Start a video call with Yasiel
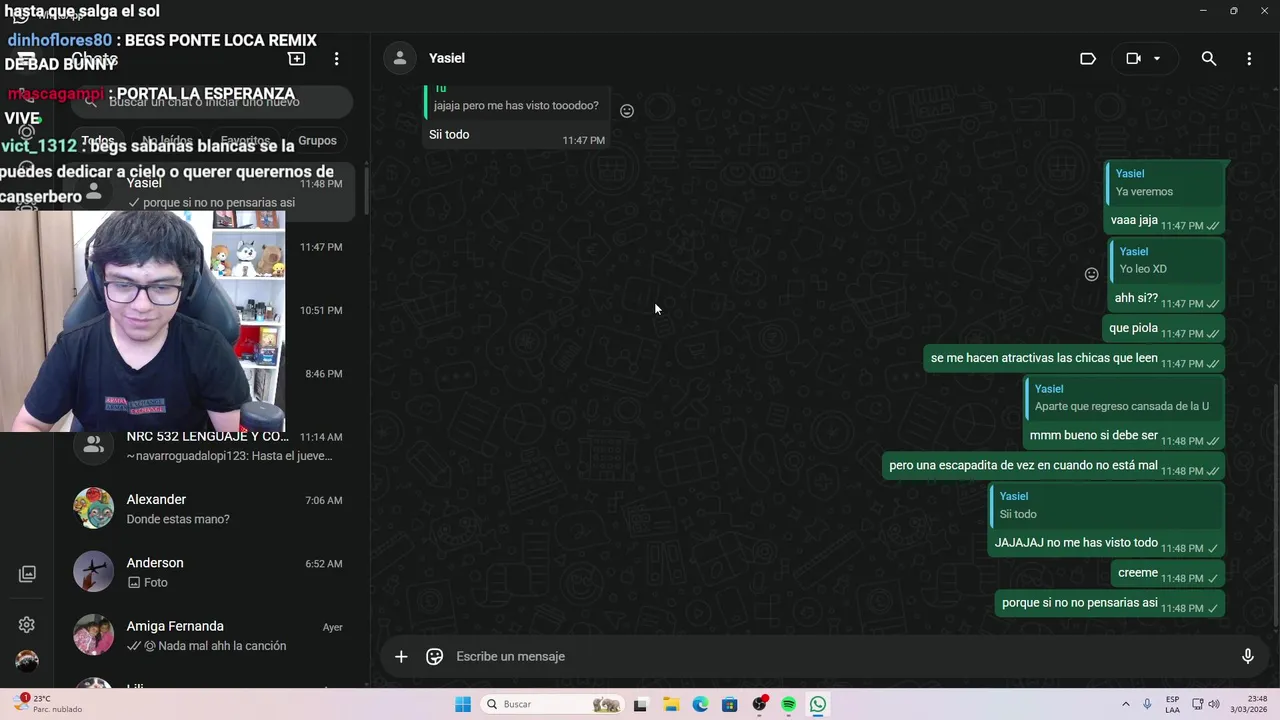1280x720 pixels. (x=1133, y=59)
